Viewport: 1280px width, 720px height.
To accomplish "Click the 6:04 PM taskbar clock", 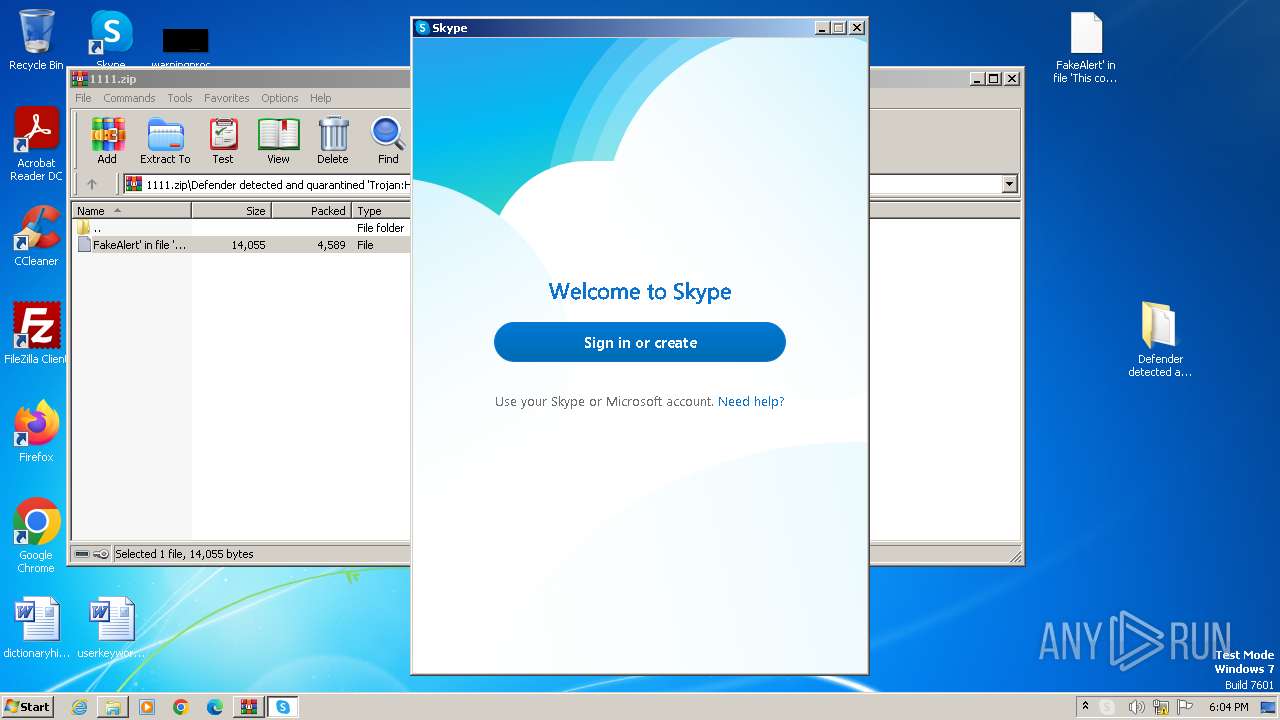I will tap(1229, 707).
